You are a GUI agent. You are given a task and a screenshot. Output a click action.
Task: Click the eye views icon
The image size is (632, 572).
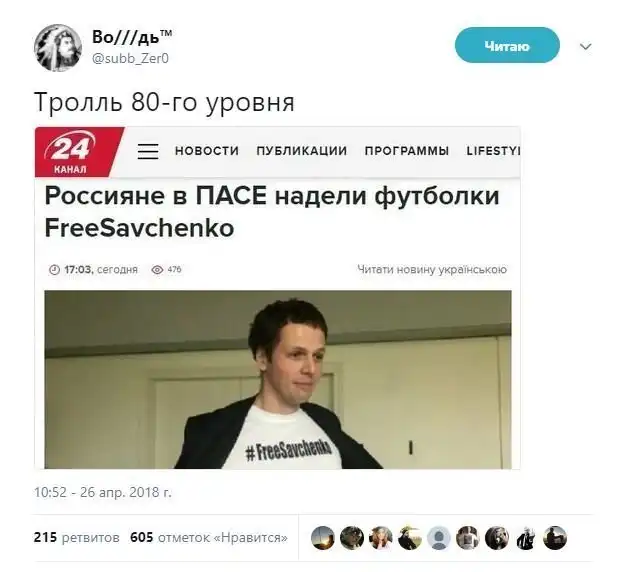click(x=157, y=270)
